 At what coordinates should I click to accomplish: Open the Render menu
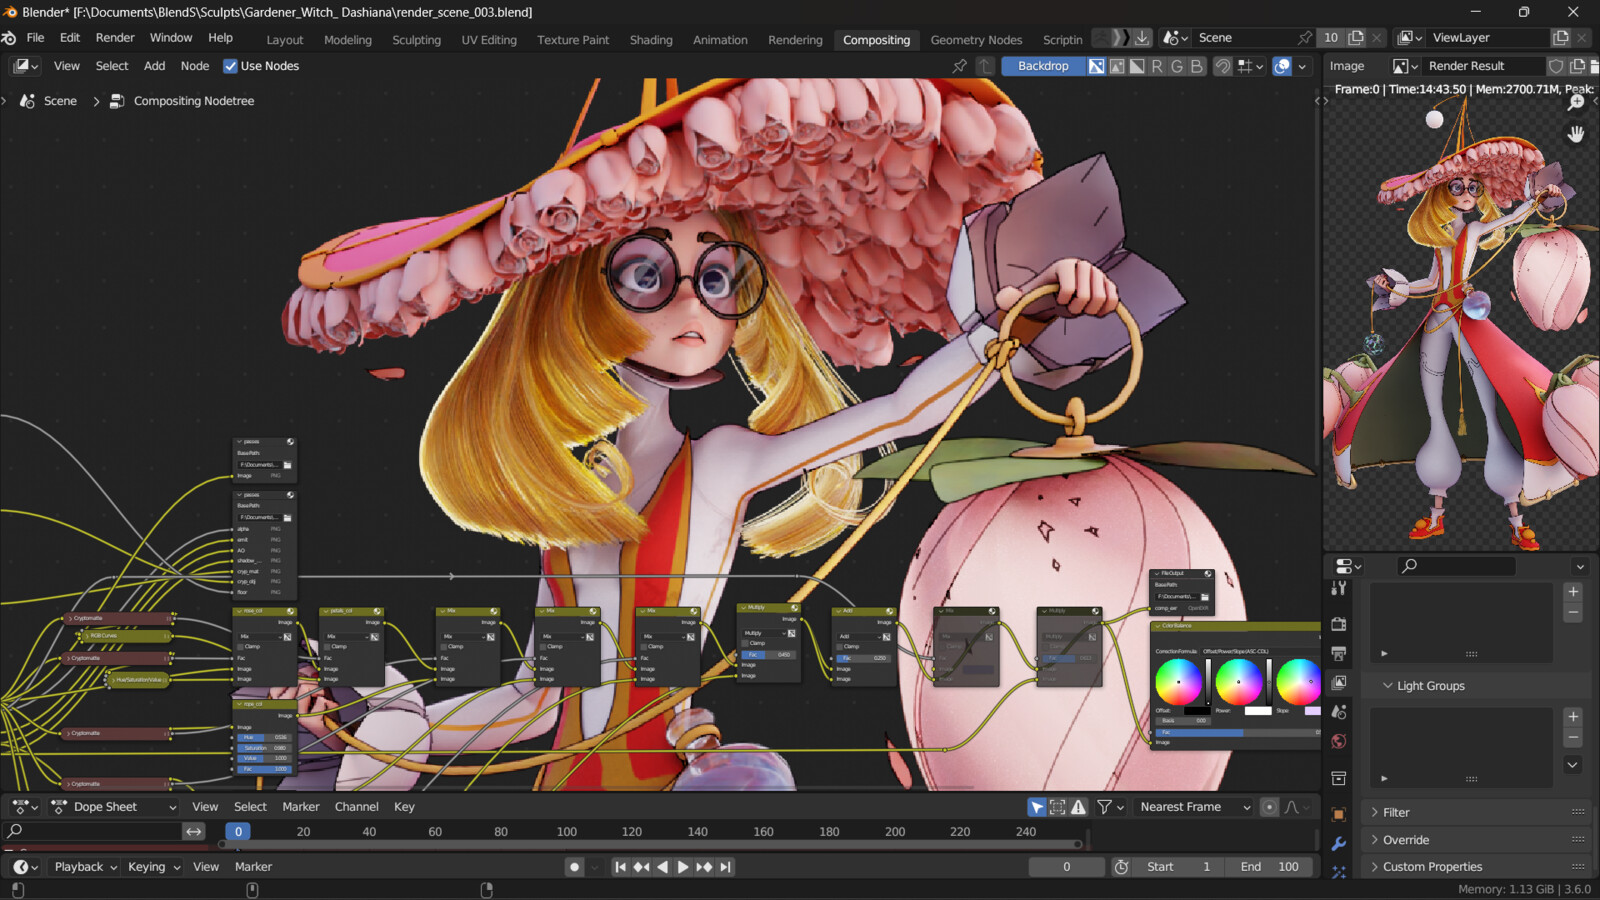point(115,38)
